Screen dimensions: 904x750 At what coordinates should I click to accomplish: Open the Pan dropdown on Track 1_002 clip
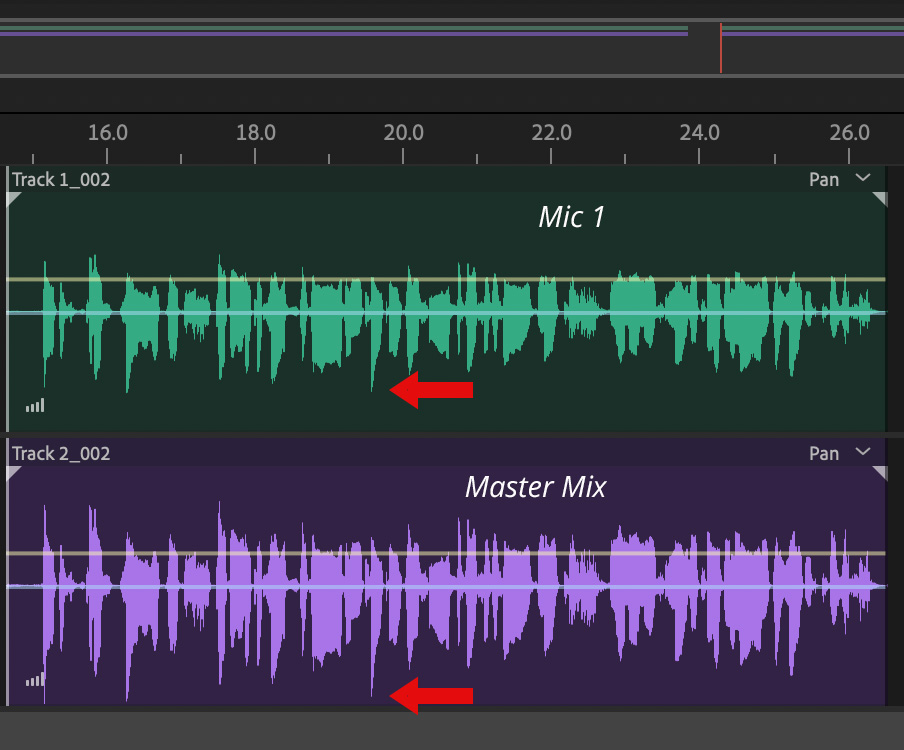[862, 178]
